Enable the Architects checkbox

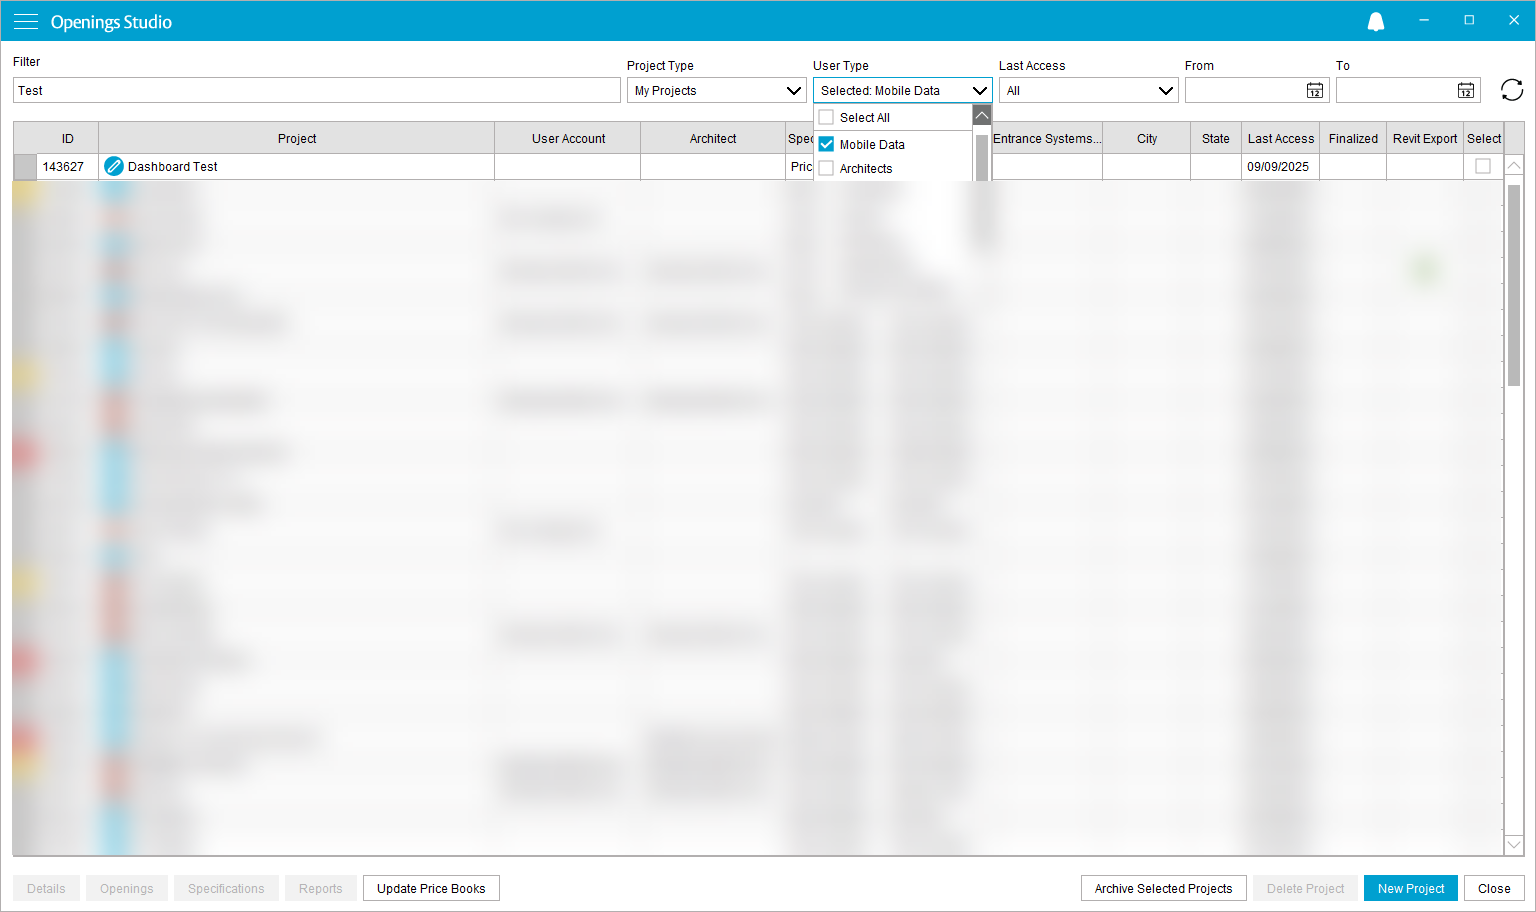[826, 169]
